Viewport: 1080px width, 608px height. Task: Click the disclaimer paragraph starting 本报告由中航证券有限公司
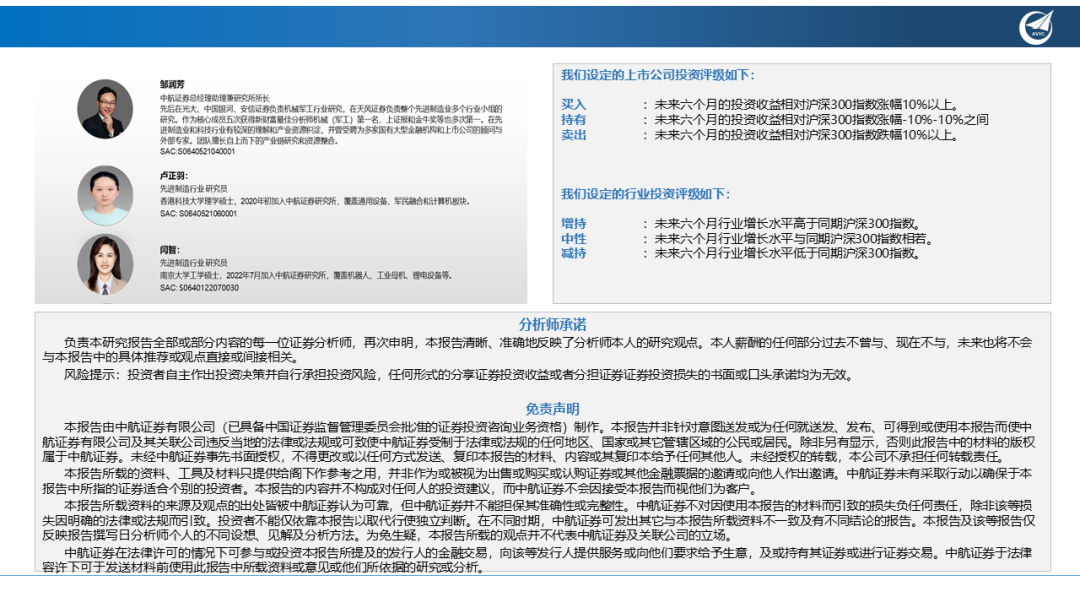539,442
